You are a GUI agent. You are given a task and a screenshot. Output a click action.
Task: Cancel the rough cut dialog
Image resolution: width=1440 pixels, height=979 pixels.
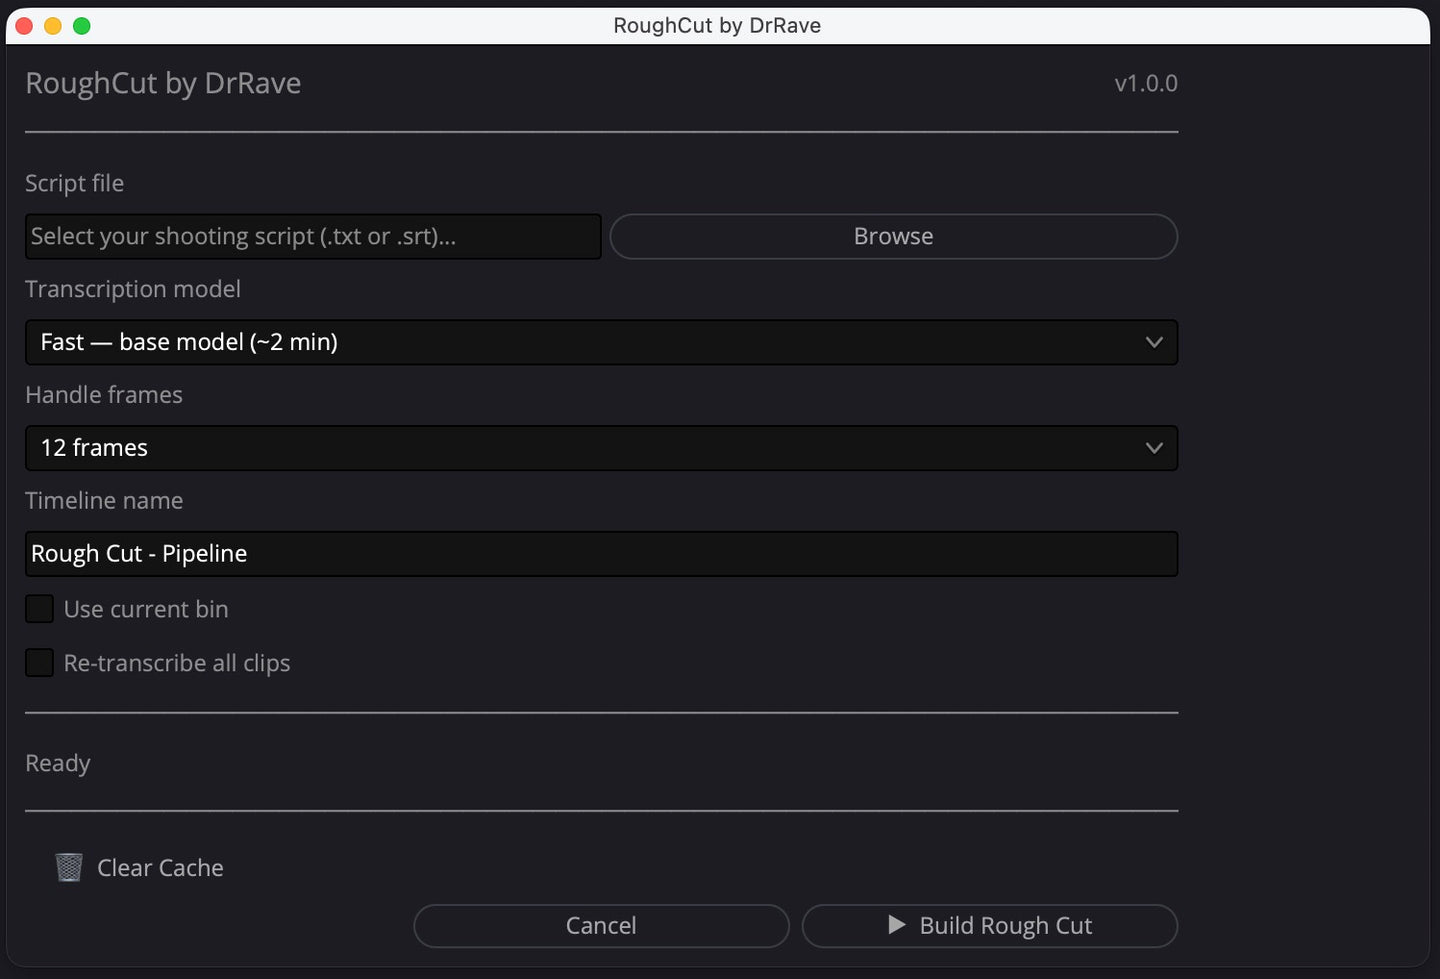tap(601, 926)
